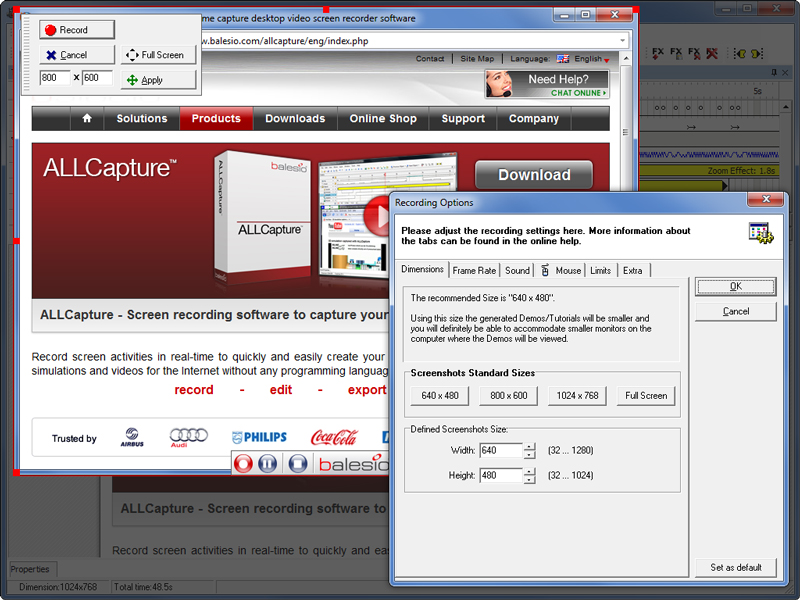Decrease Height with the down stepper arrow
This screenshot has width=800, height=600.
pyautogui.click(x=530, y=481)
